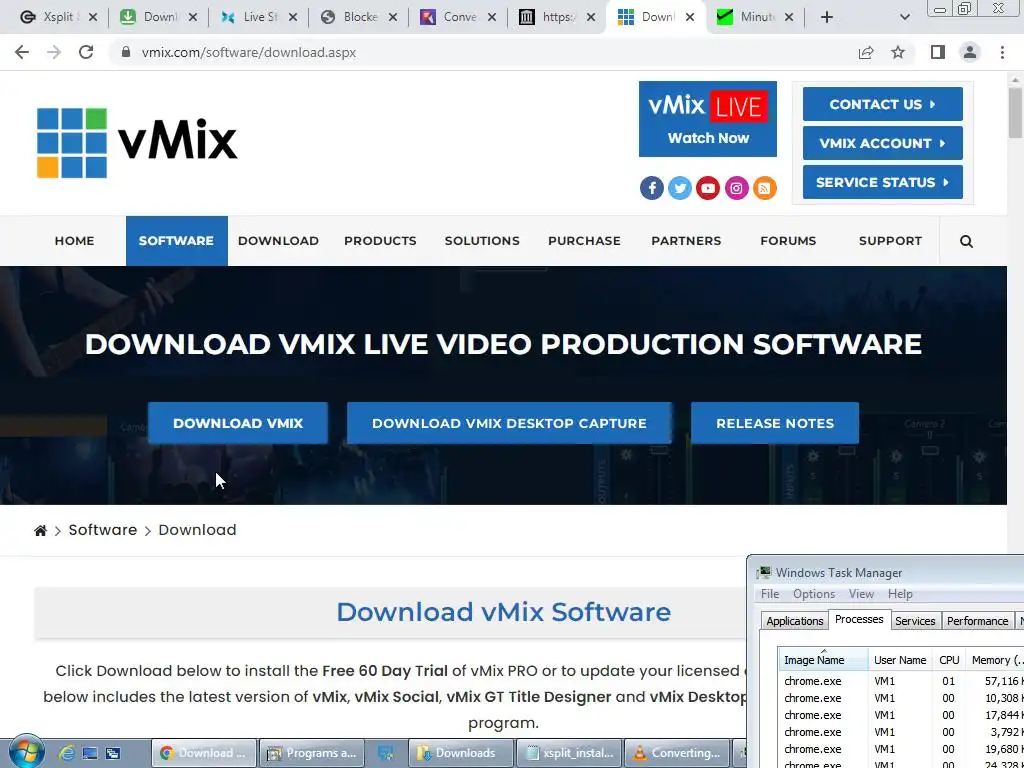Switch to the Minute browser tab
The width and height of the screenshot is (1024, 768).
click(x=755, y=18)
